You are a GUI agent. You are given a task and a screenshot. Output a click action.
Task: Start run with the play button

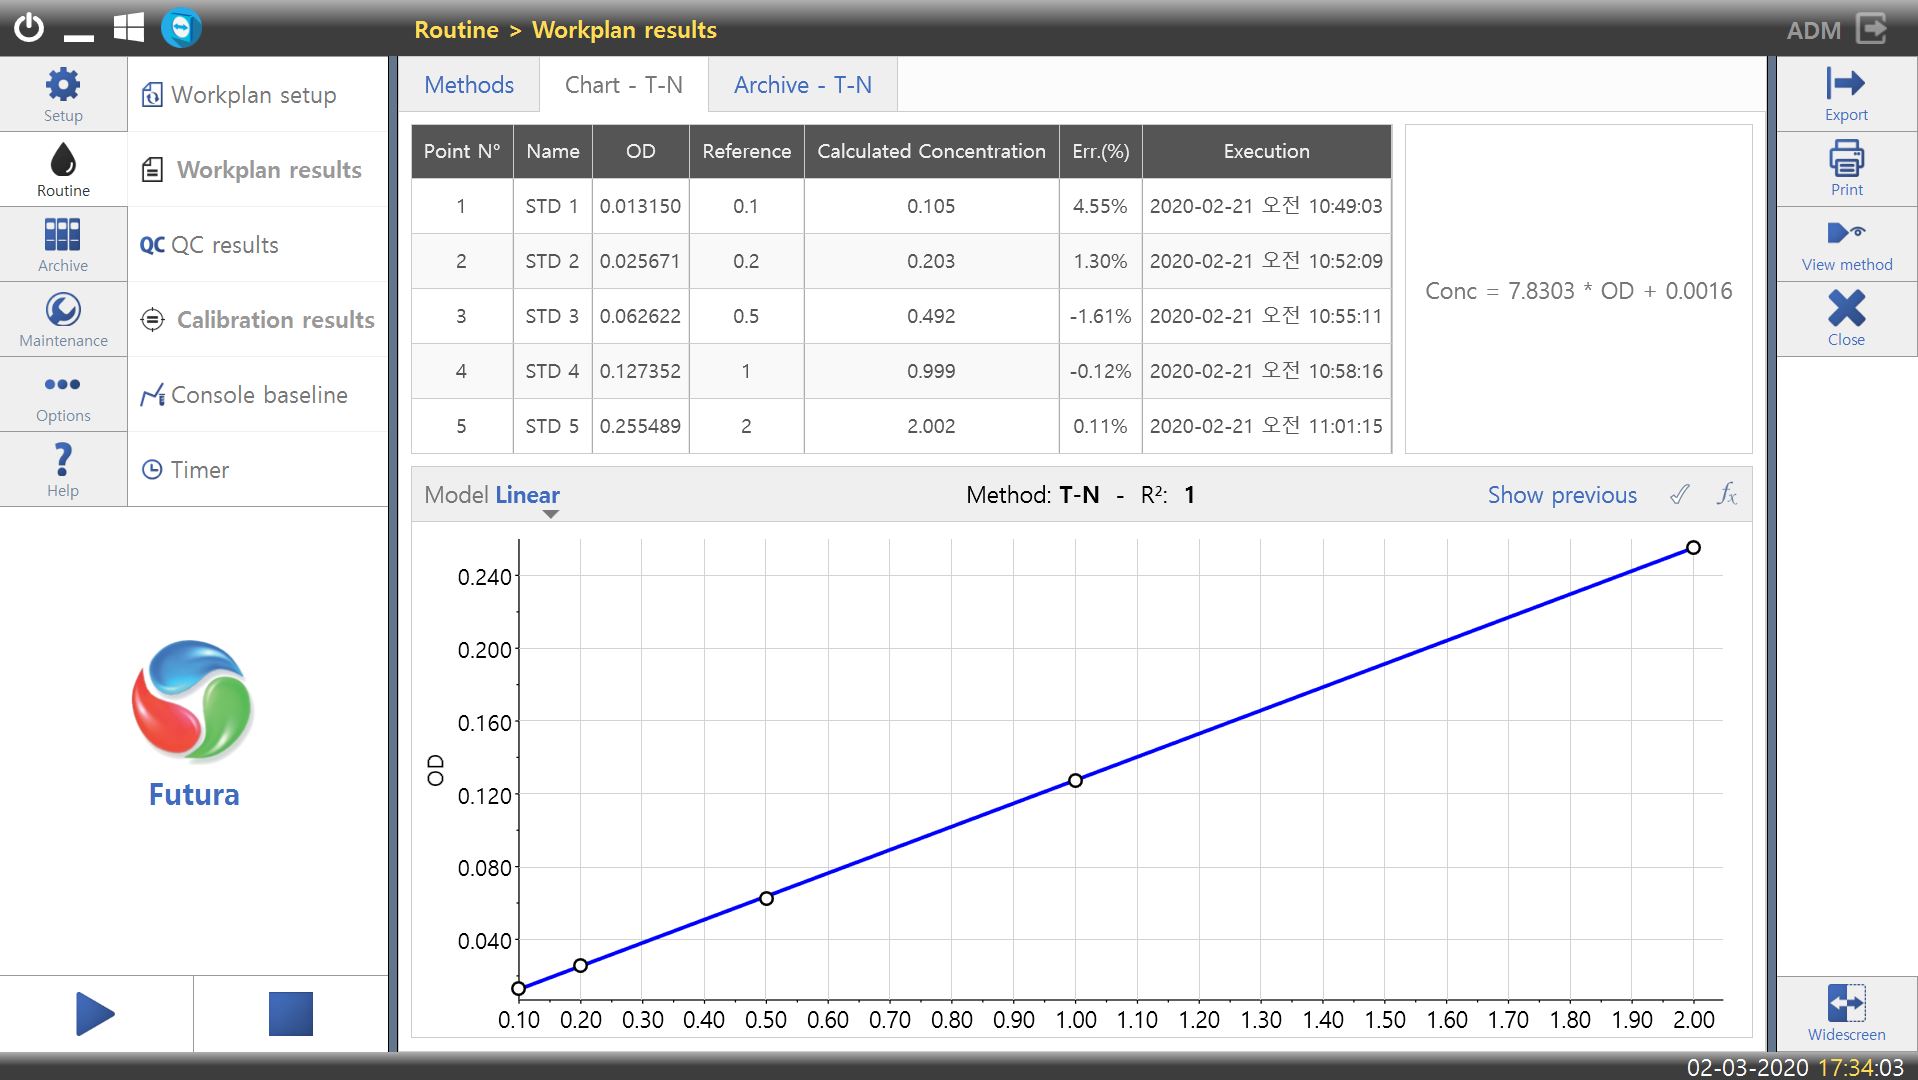[x=96, y=1014]
